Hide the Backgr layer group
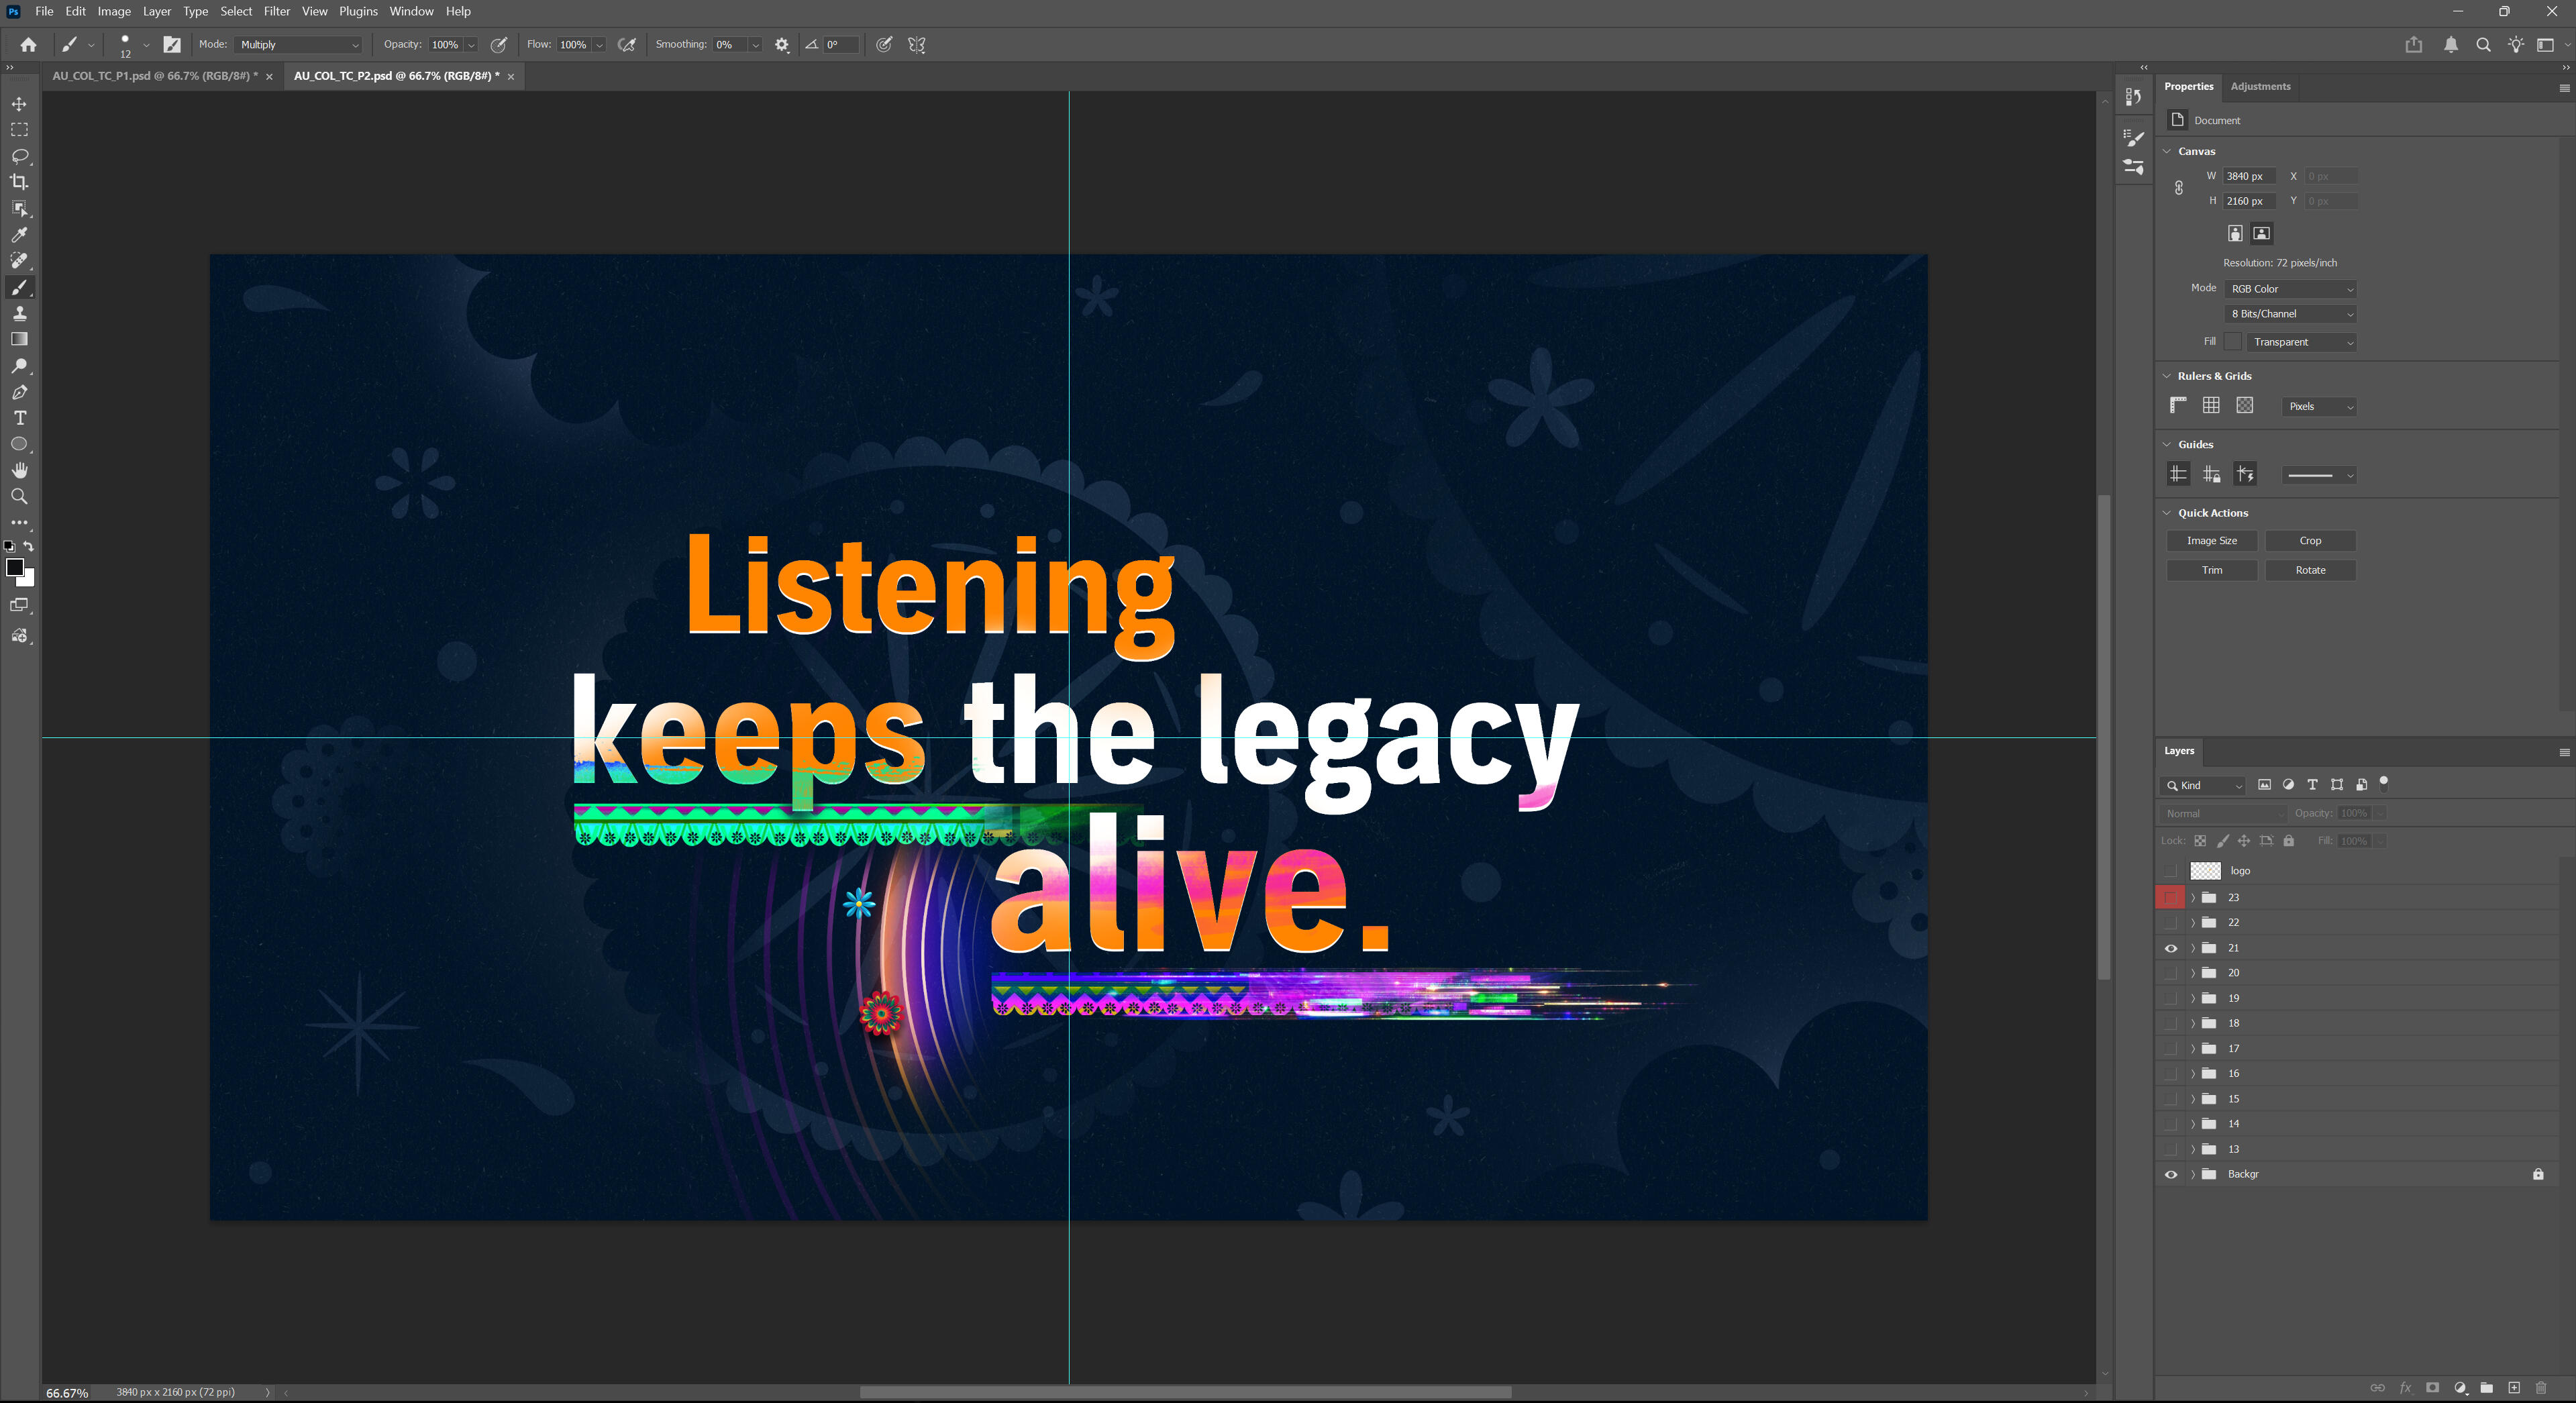 tap(2170, 1175)
